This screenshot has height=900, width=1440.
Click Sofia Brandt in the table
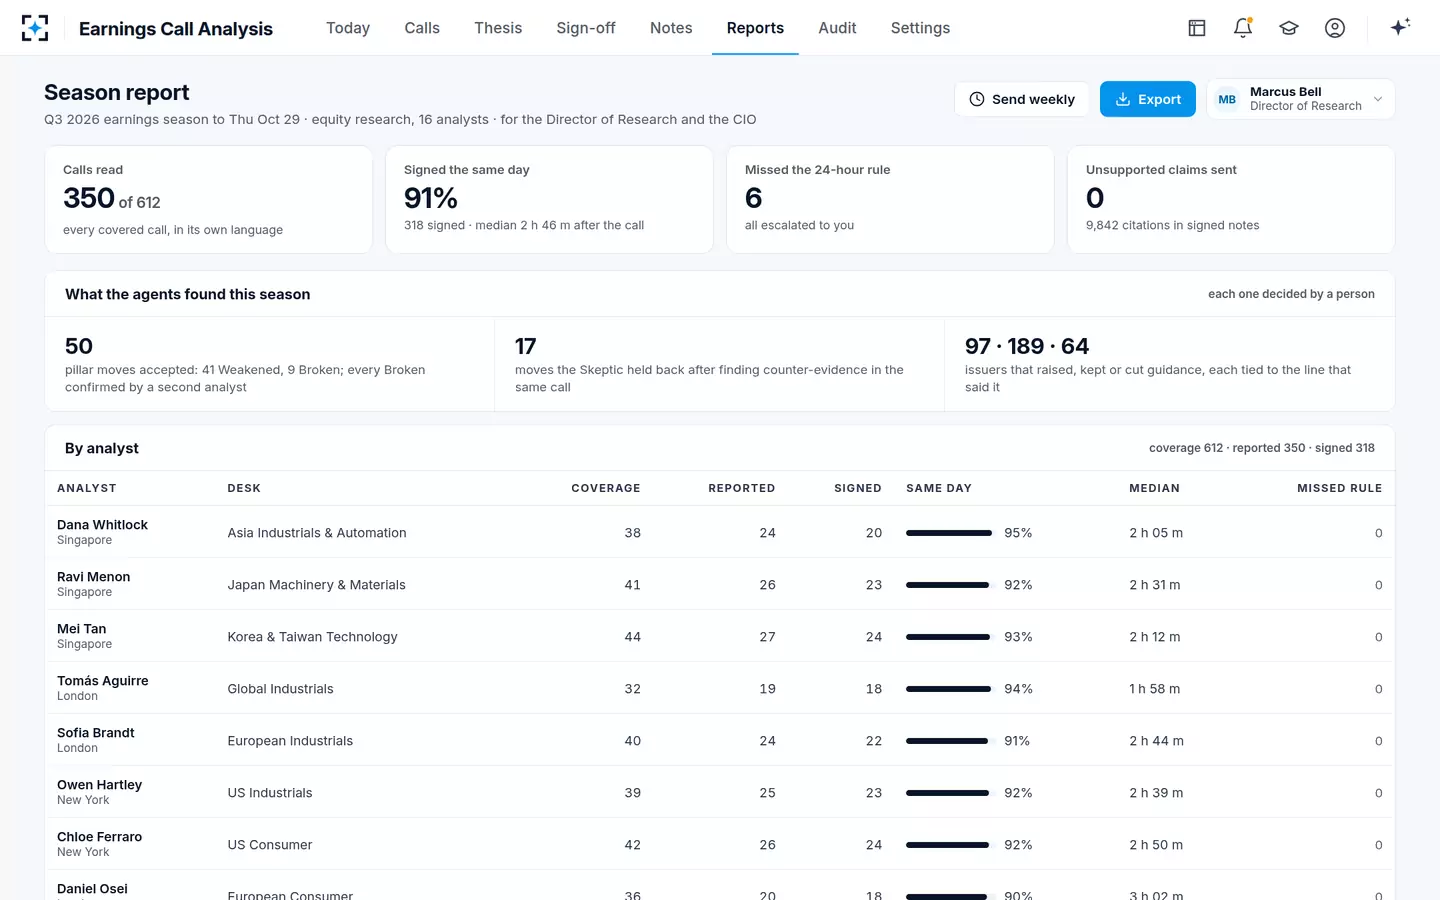coord(95,733)
